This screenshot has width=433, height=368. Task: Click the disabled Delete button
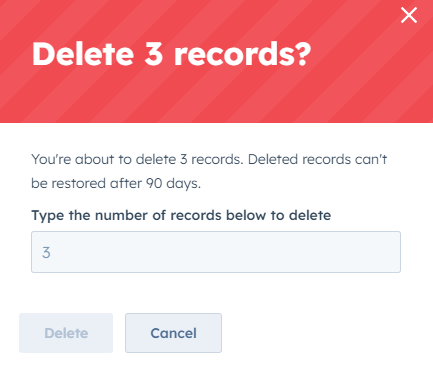pyautogui.click(x=66, y=333)
